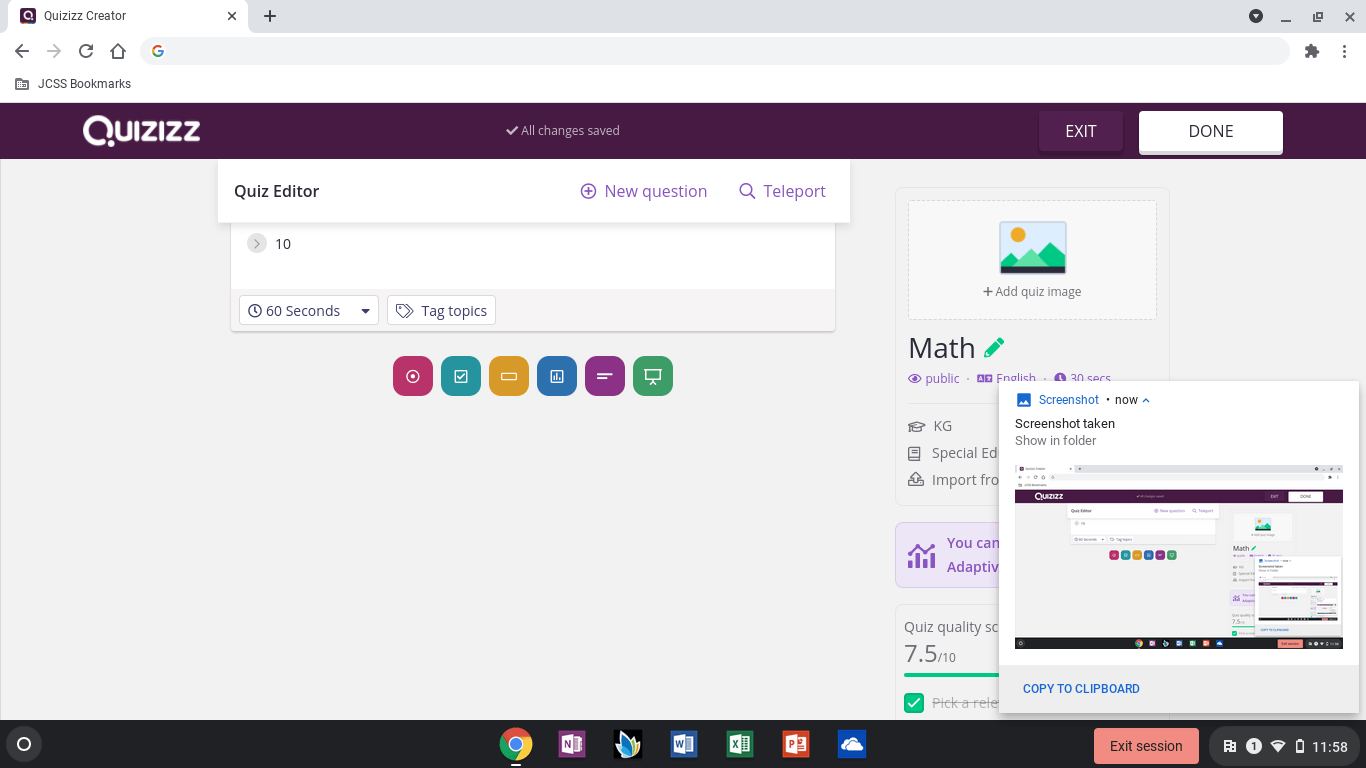Click the Wi-Fi icon in system tray
The image size is (1366, 768).
pos(1278,746)
